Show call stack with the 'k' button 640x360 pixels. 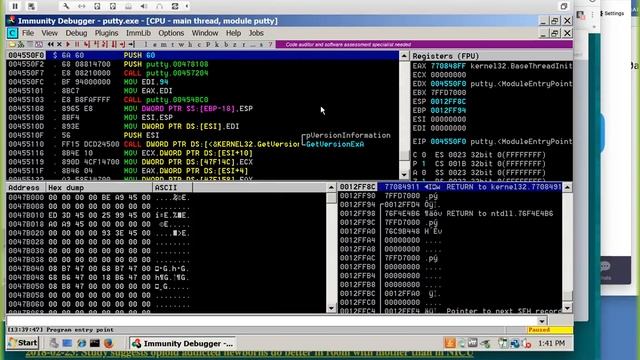216,44
